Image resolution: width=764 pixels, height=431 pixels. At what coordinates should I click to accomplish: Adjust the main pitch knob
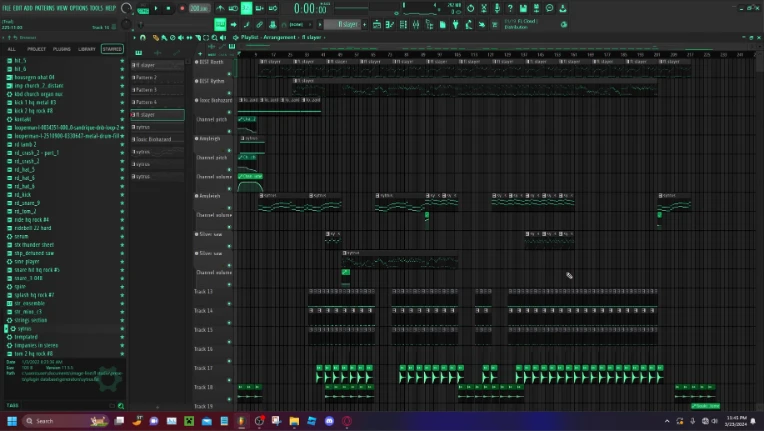pos(126,24)
